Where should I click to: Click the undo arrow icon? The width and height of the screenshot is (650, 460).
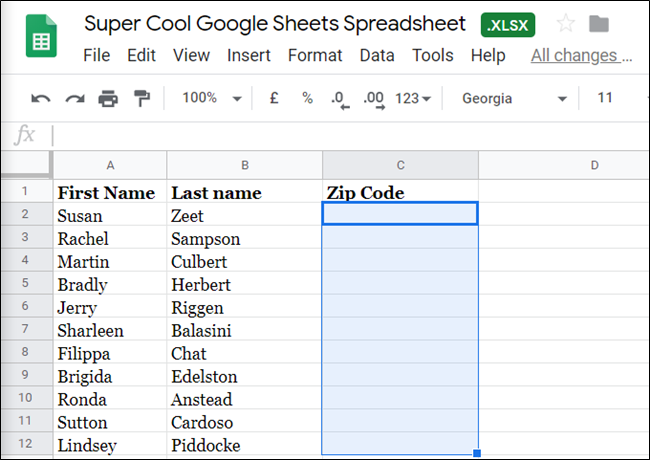(x=41, y=98)
